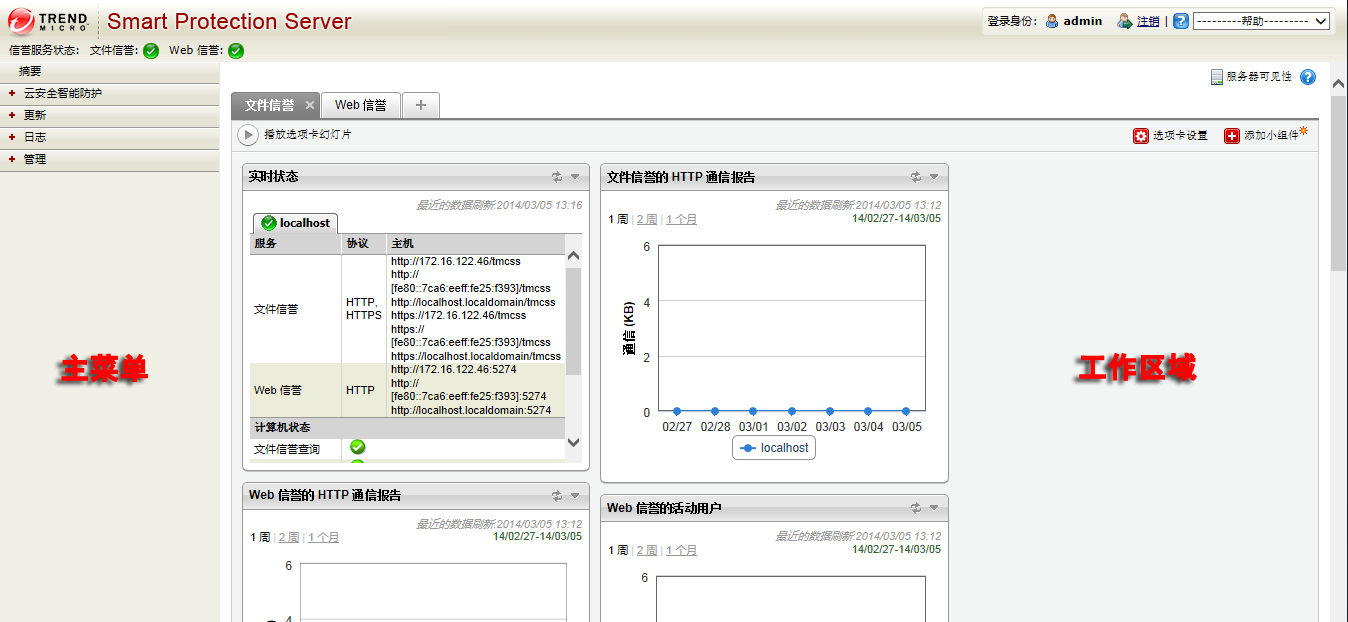This screenshot has width=1348, height=622.
Task: Click the help question icon next to 注销
Action: (x=1181, y=21)
